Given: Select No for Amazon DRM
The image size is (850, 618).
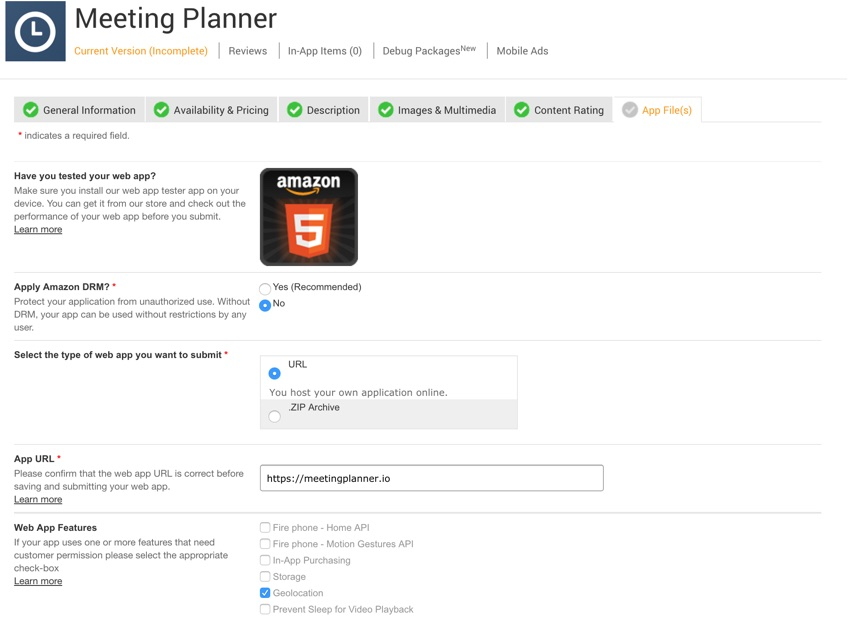Looking at the screenshot, I should (x=265, y=305).
